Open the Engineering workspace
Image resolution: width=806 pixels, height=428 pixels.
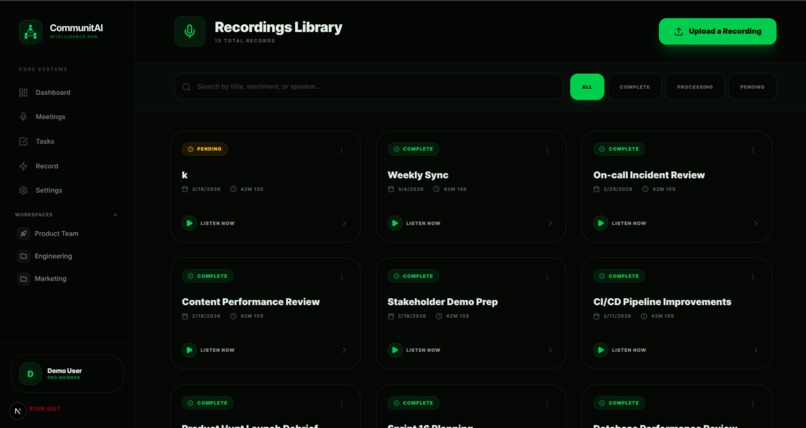(53, 256)
